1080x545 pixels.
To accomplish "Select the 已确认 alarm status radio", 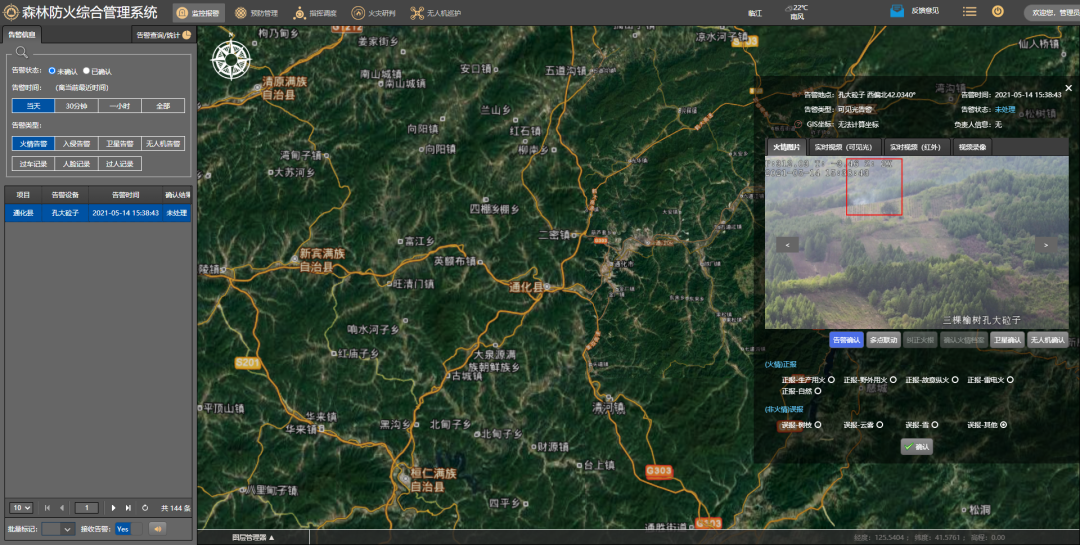I will (x=86, y=71).
